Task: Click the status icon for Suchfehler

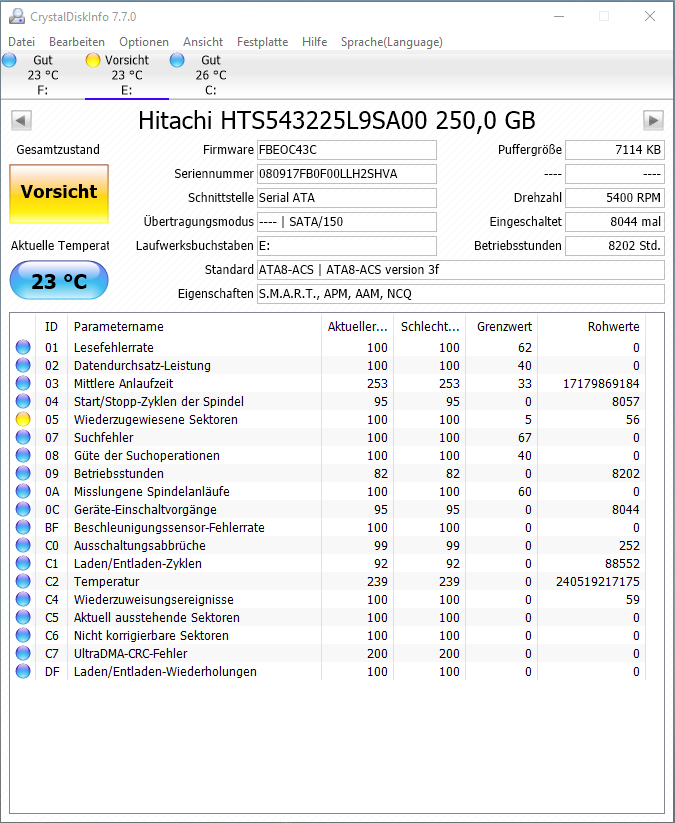Action: click(23, 437)
